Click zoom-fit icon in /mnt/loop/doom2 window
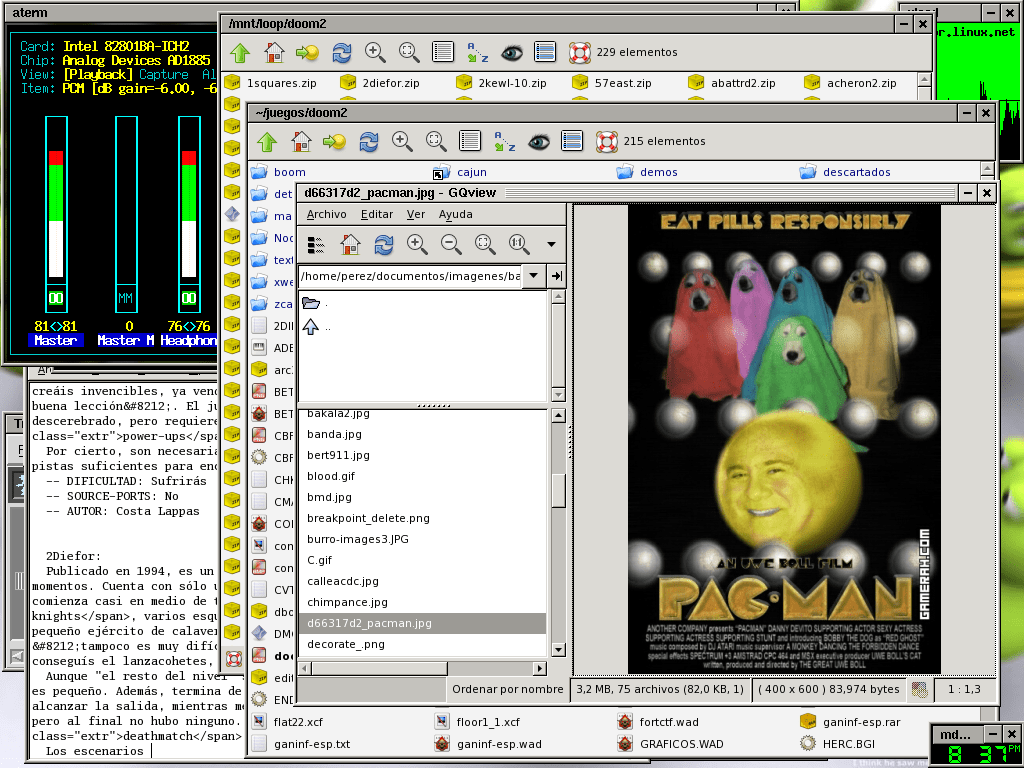1024x768 pixels. click(409, 52)
